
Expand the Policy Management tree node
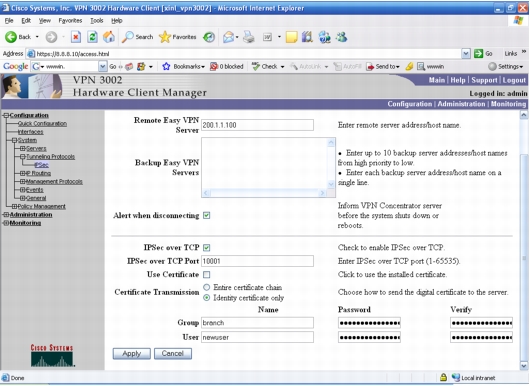tap(14, 206)
